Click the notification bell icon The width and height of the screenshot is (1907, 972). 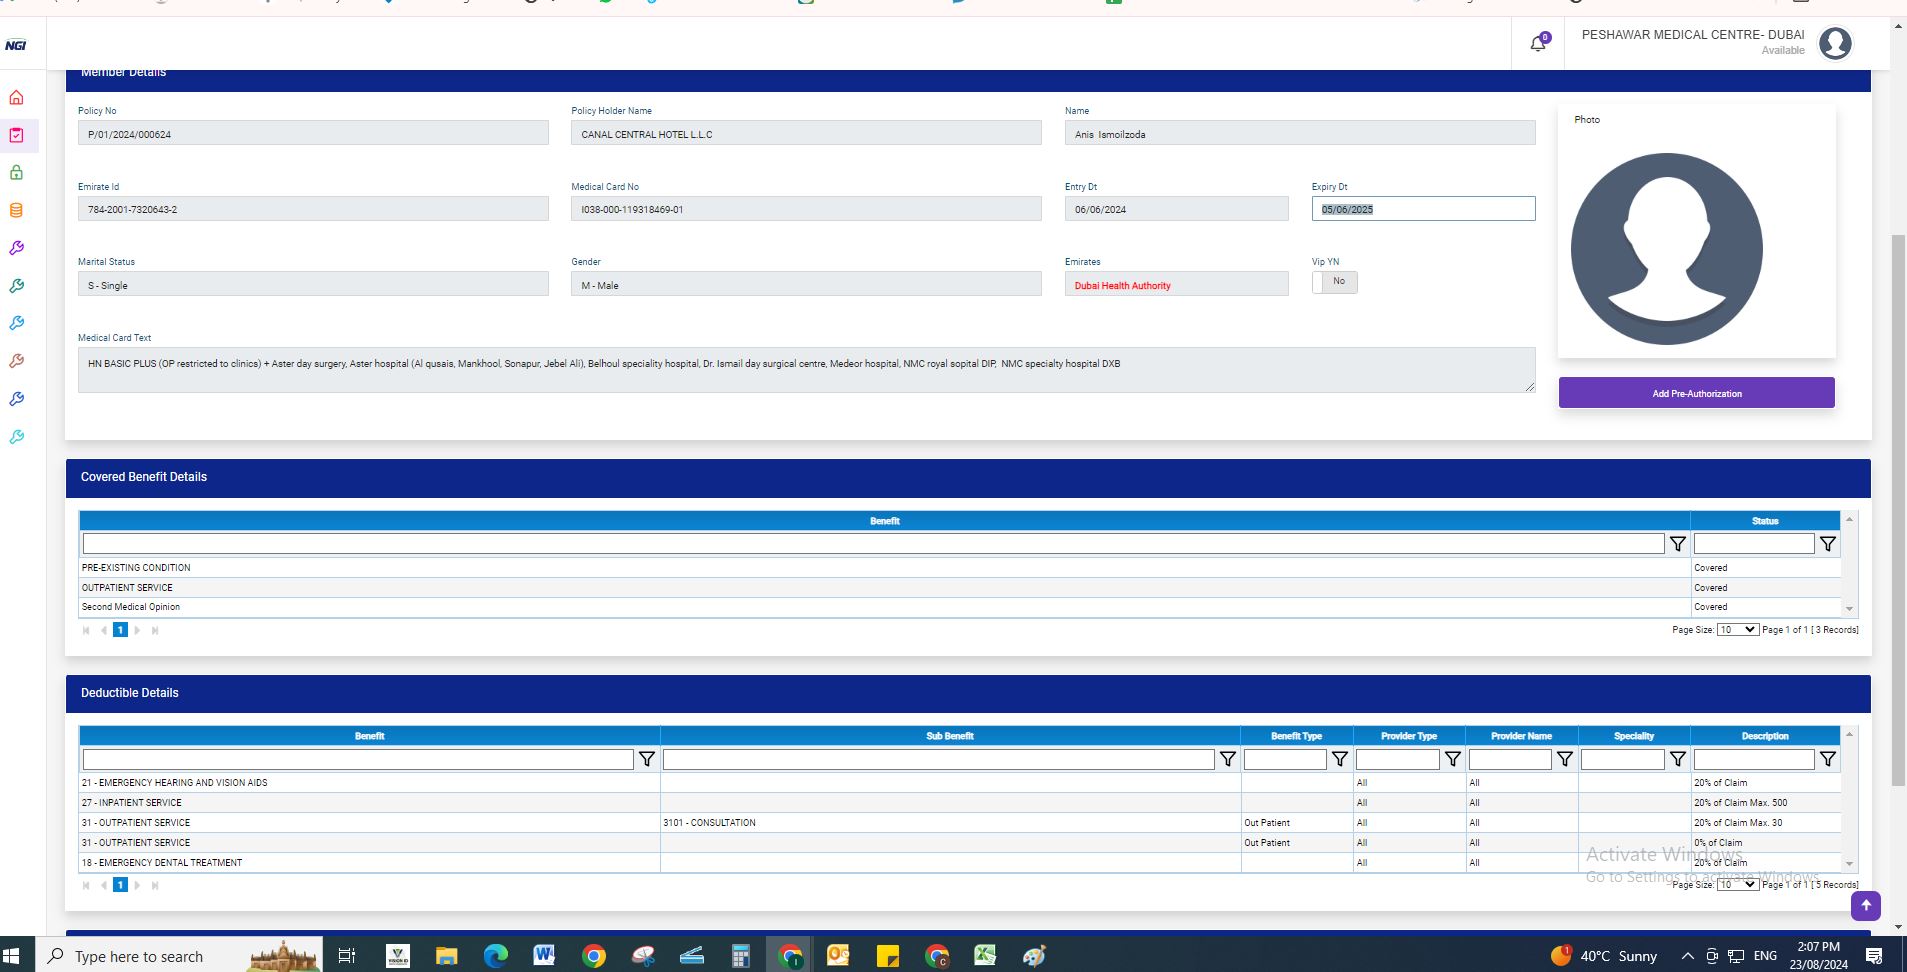1538,44
